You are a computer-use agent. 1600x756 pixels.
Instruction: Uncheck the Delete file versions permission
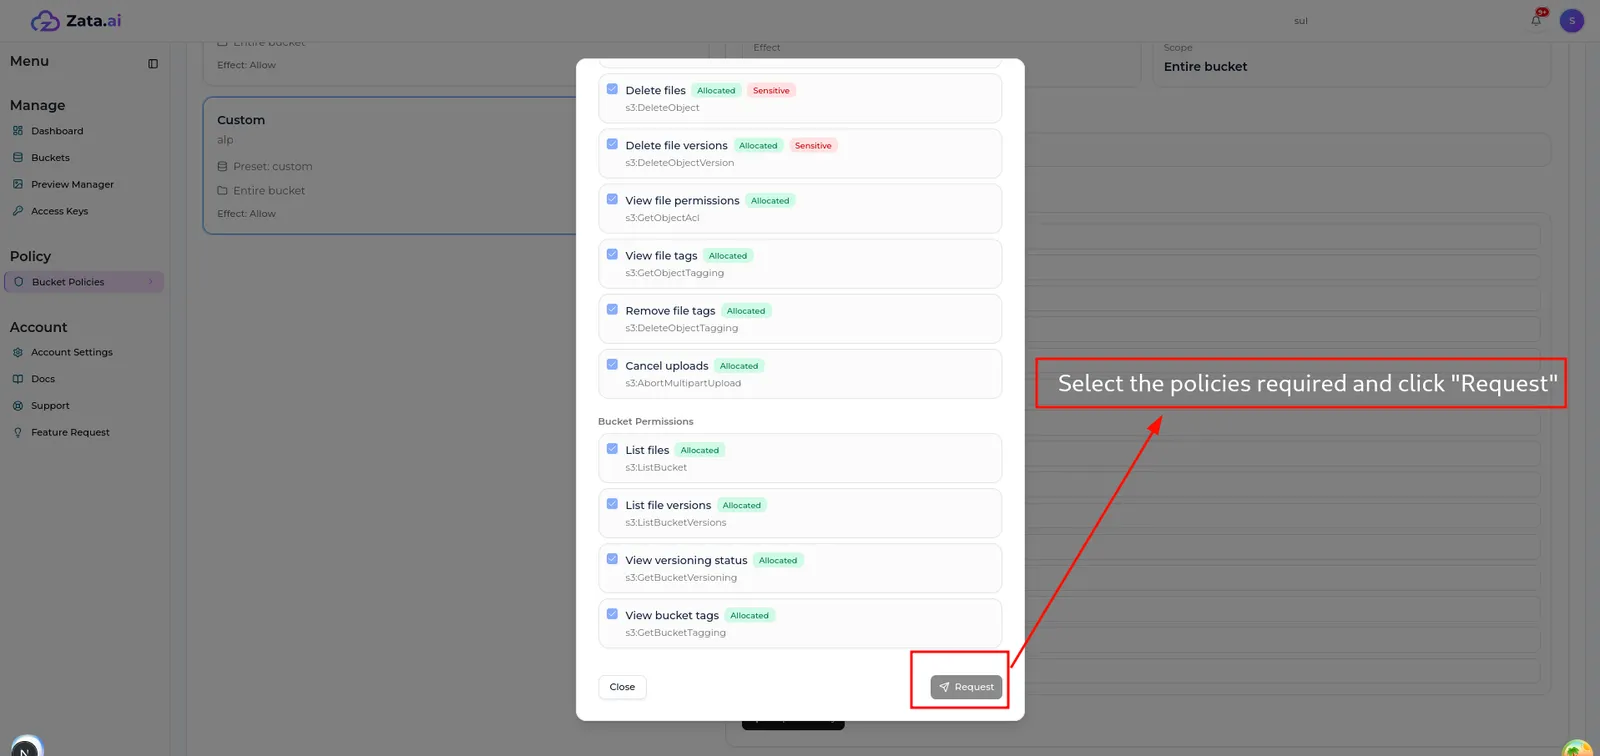tap(612, 144)
